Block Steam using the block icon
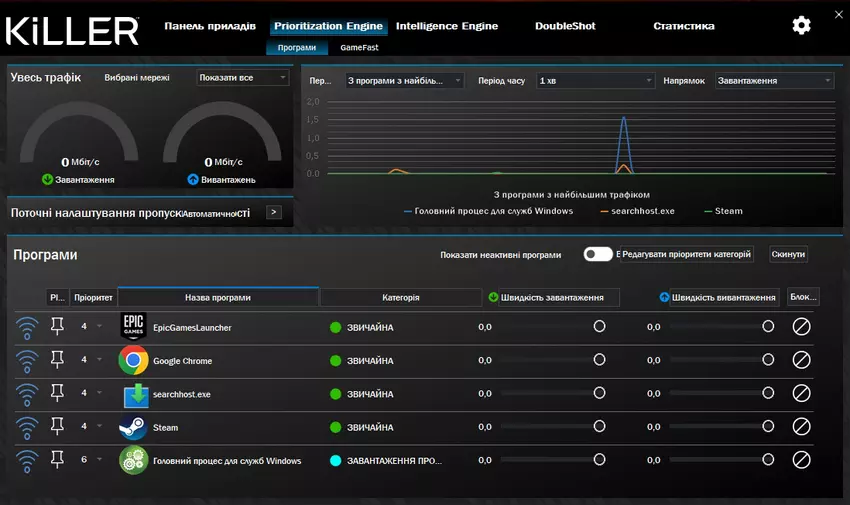 tap(801, 427)
